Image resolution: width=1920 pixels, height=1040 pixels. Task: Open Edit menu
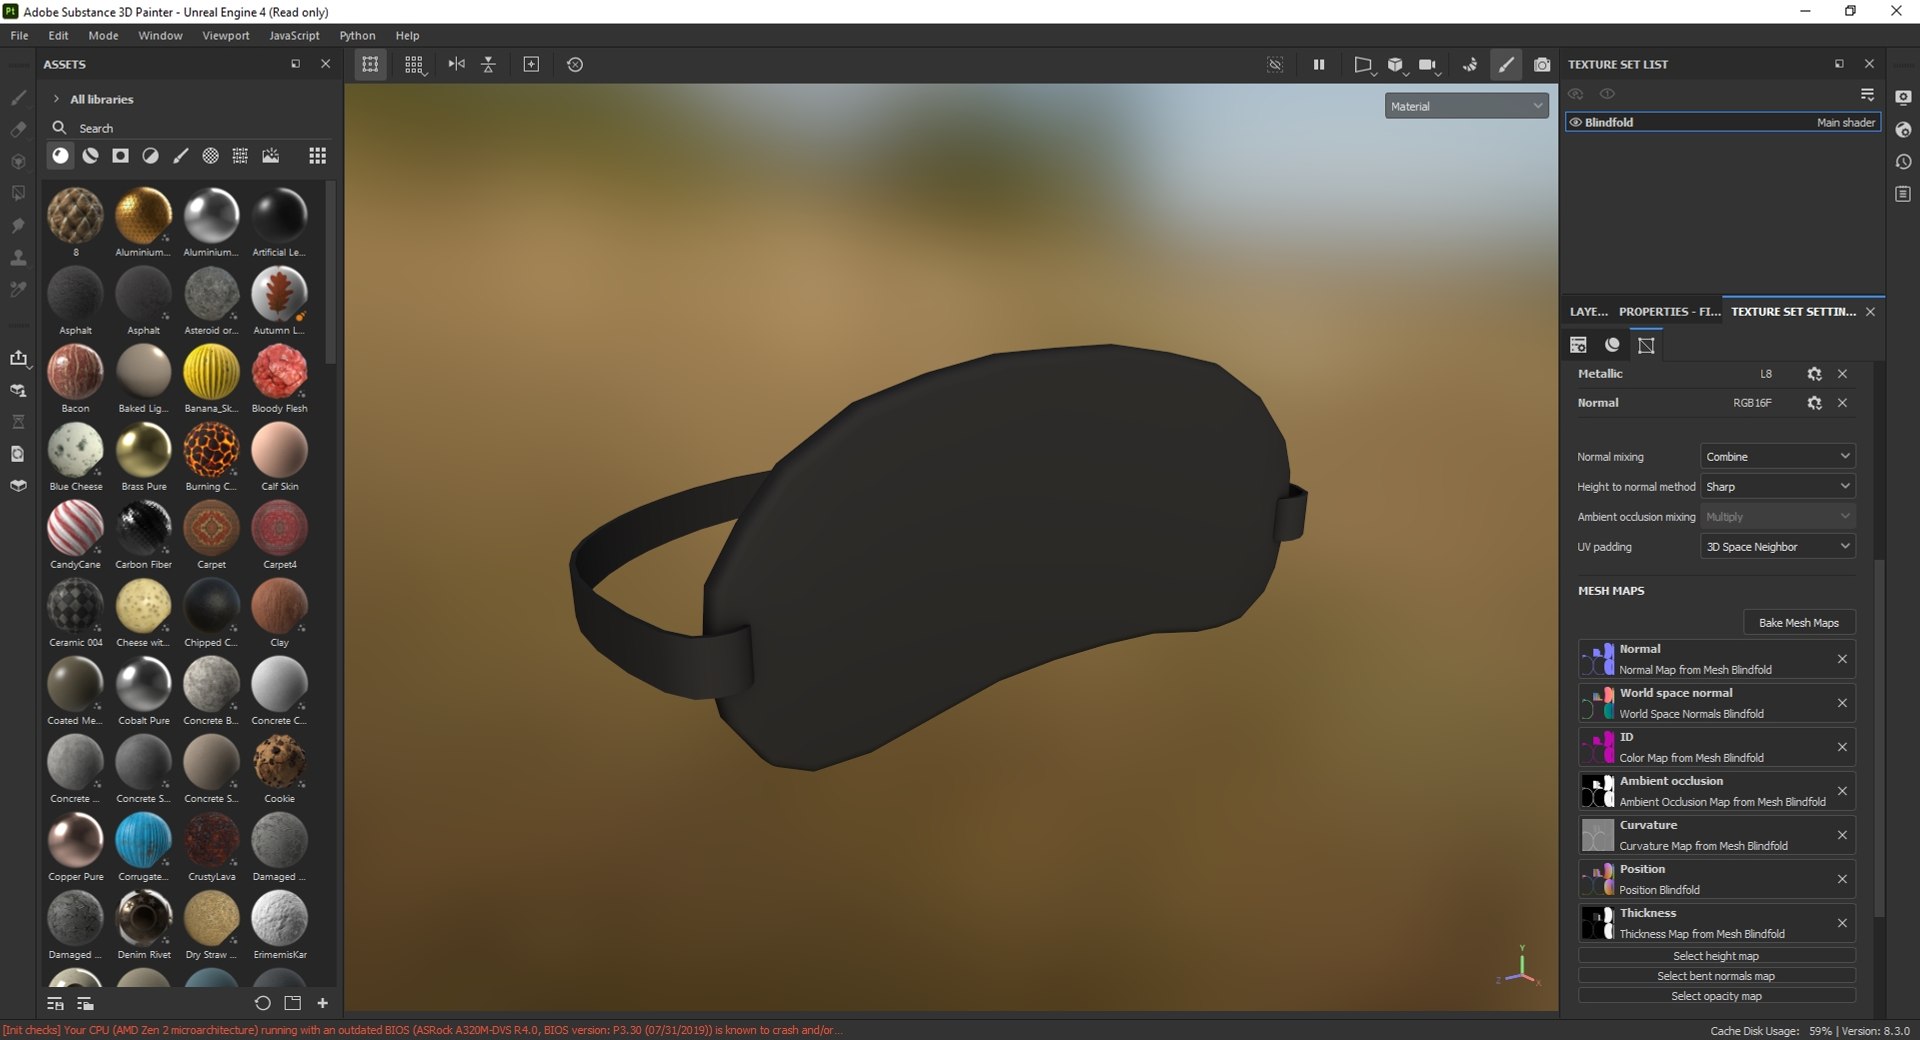pyautogui.click(x=59, y=35)
